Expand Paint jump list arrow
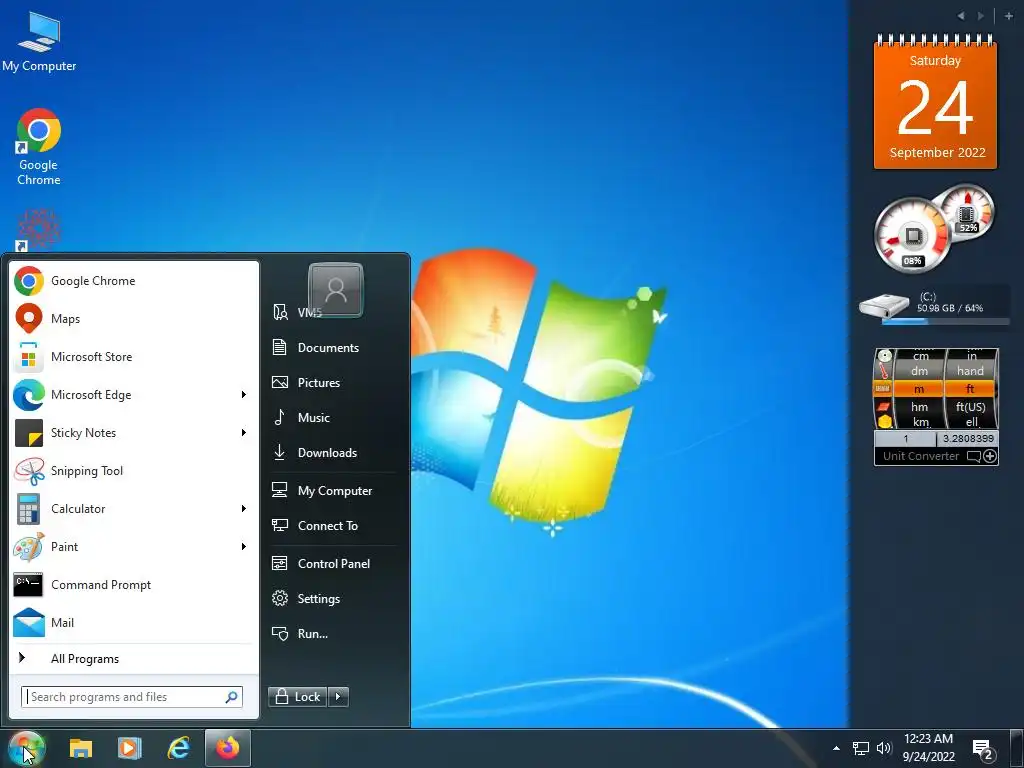This screenshot has width=1024, height=768. [x=244, y=546]
